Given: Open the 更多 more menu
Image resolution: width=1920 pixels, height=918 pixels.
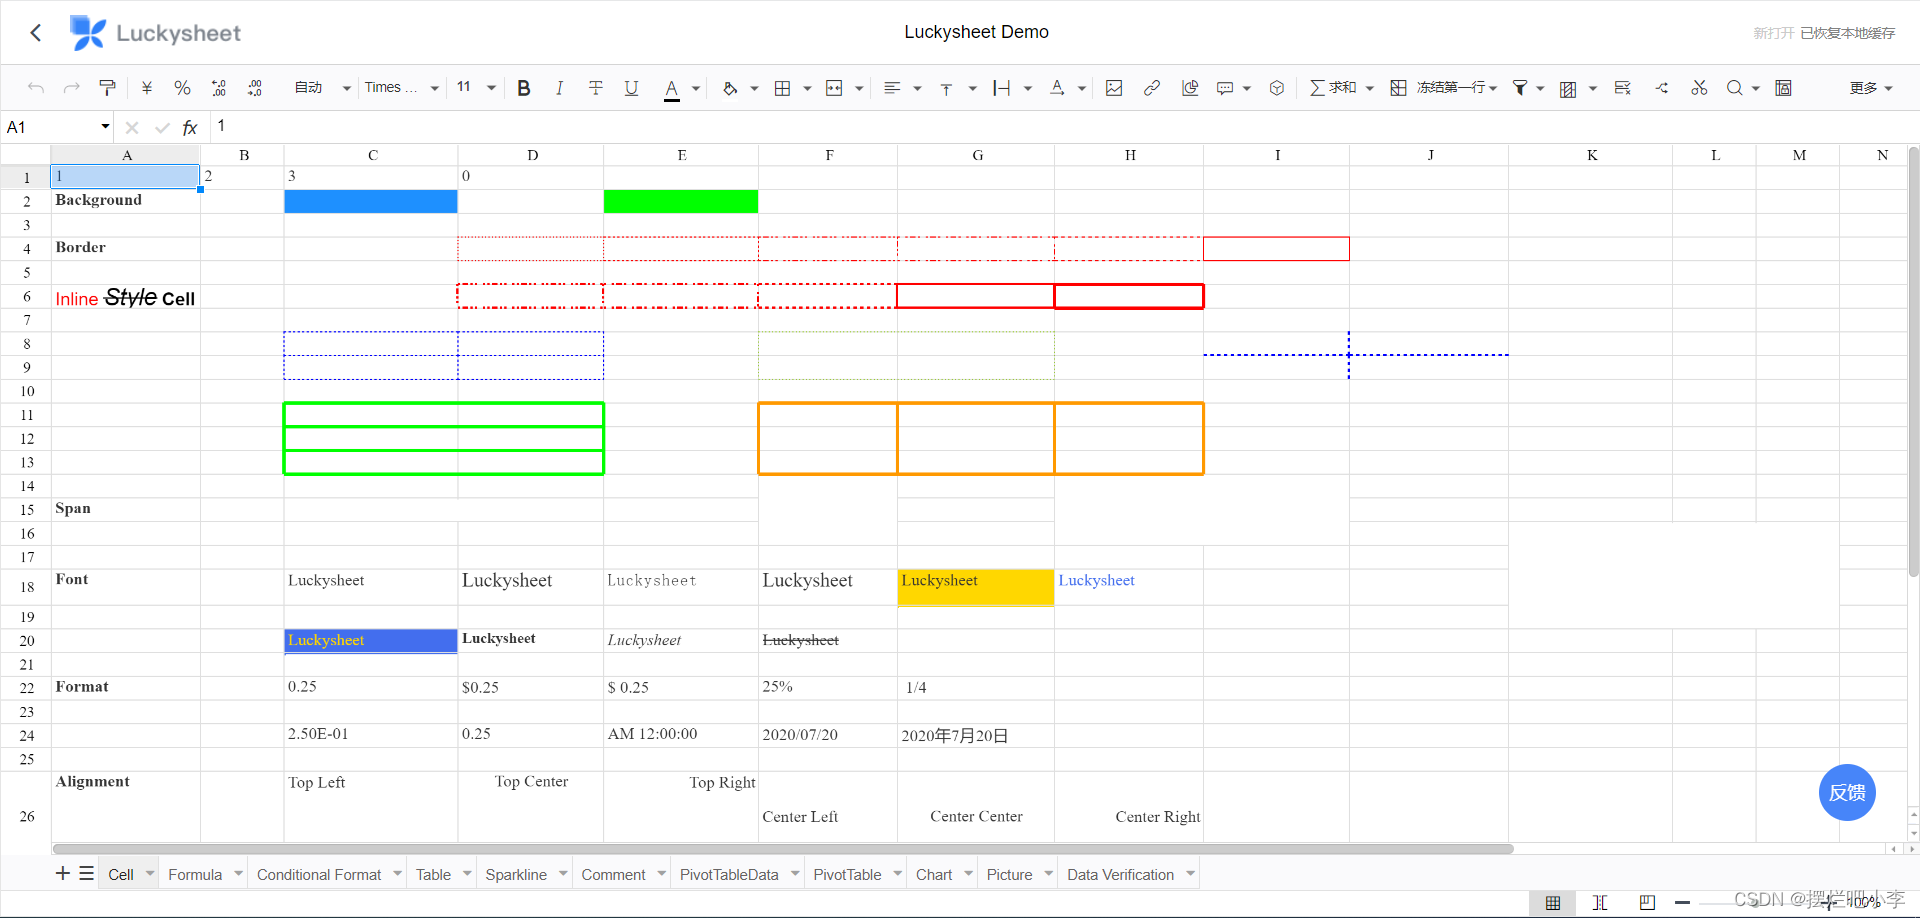Looking at the screenshot, I should pyautogui.click(x=1871, y=88).
